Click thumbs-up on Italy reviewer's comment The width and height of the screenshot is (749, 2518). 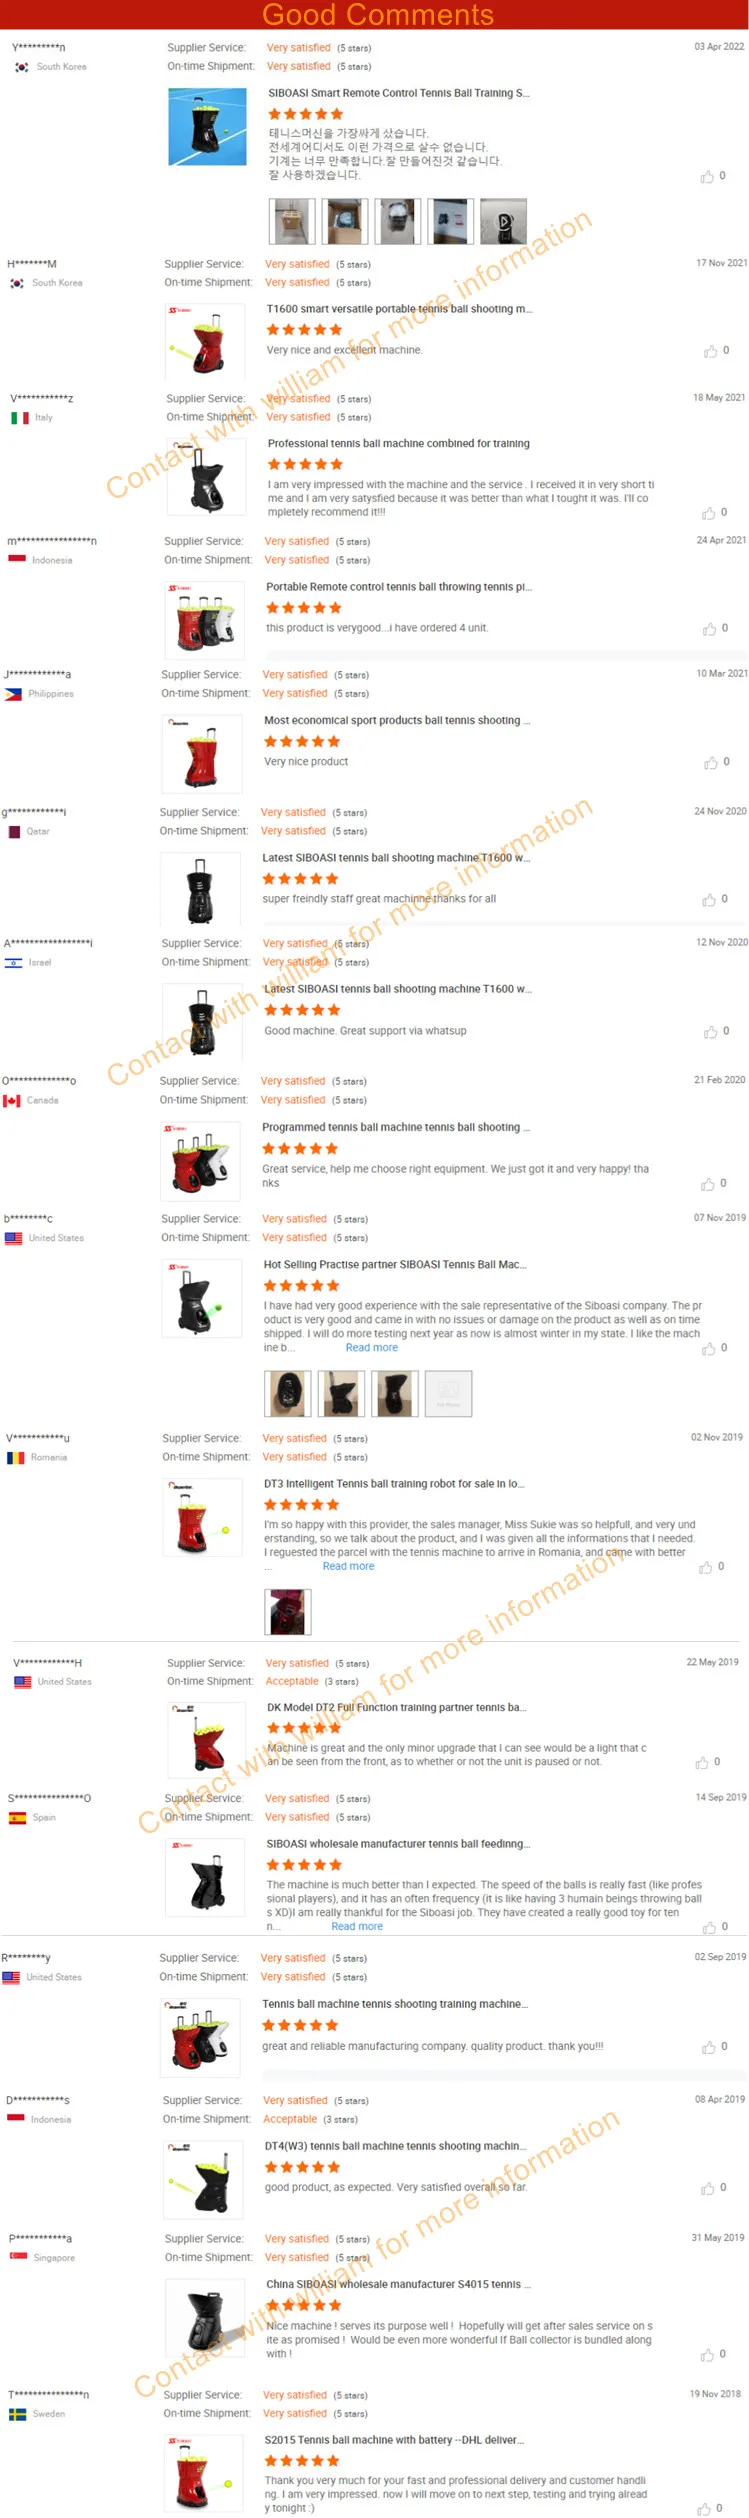point(708,513)
